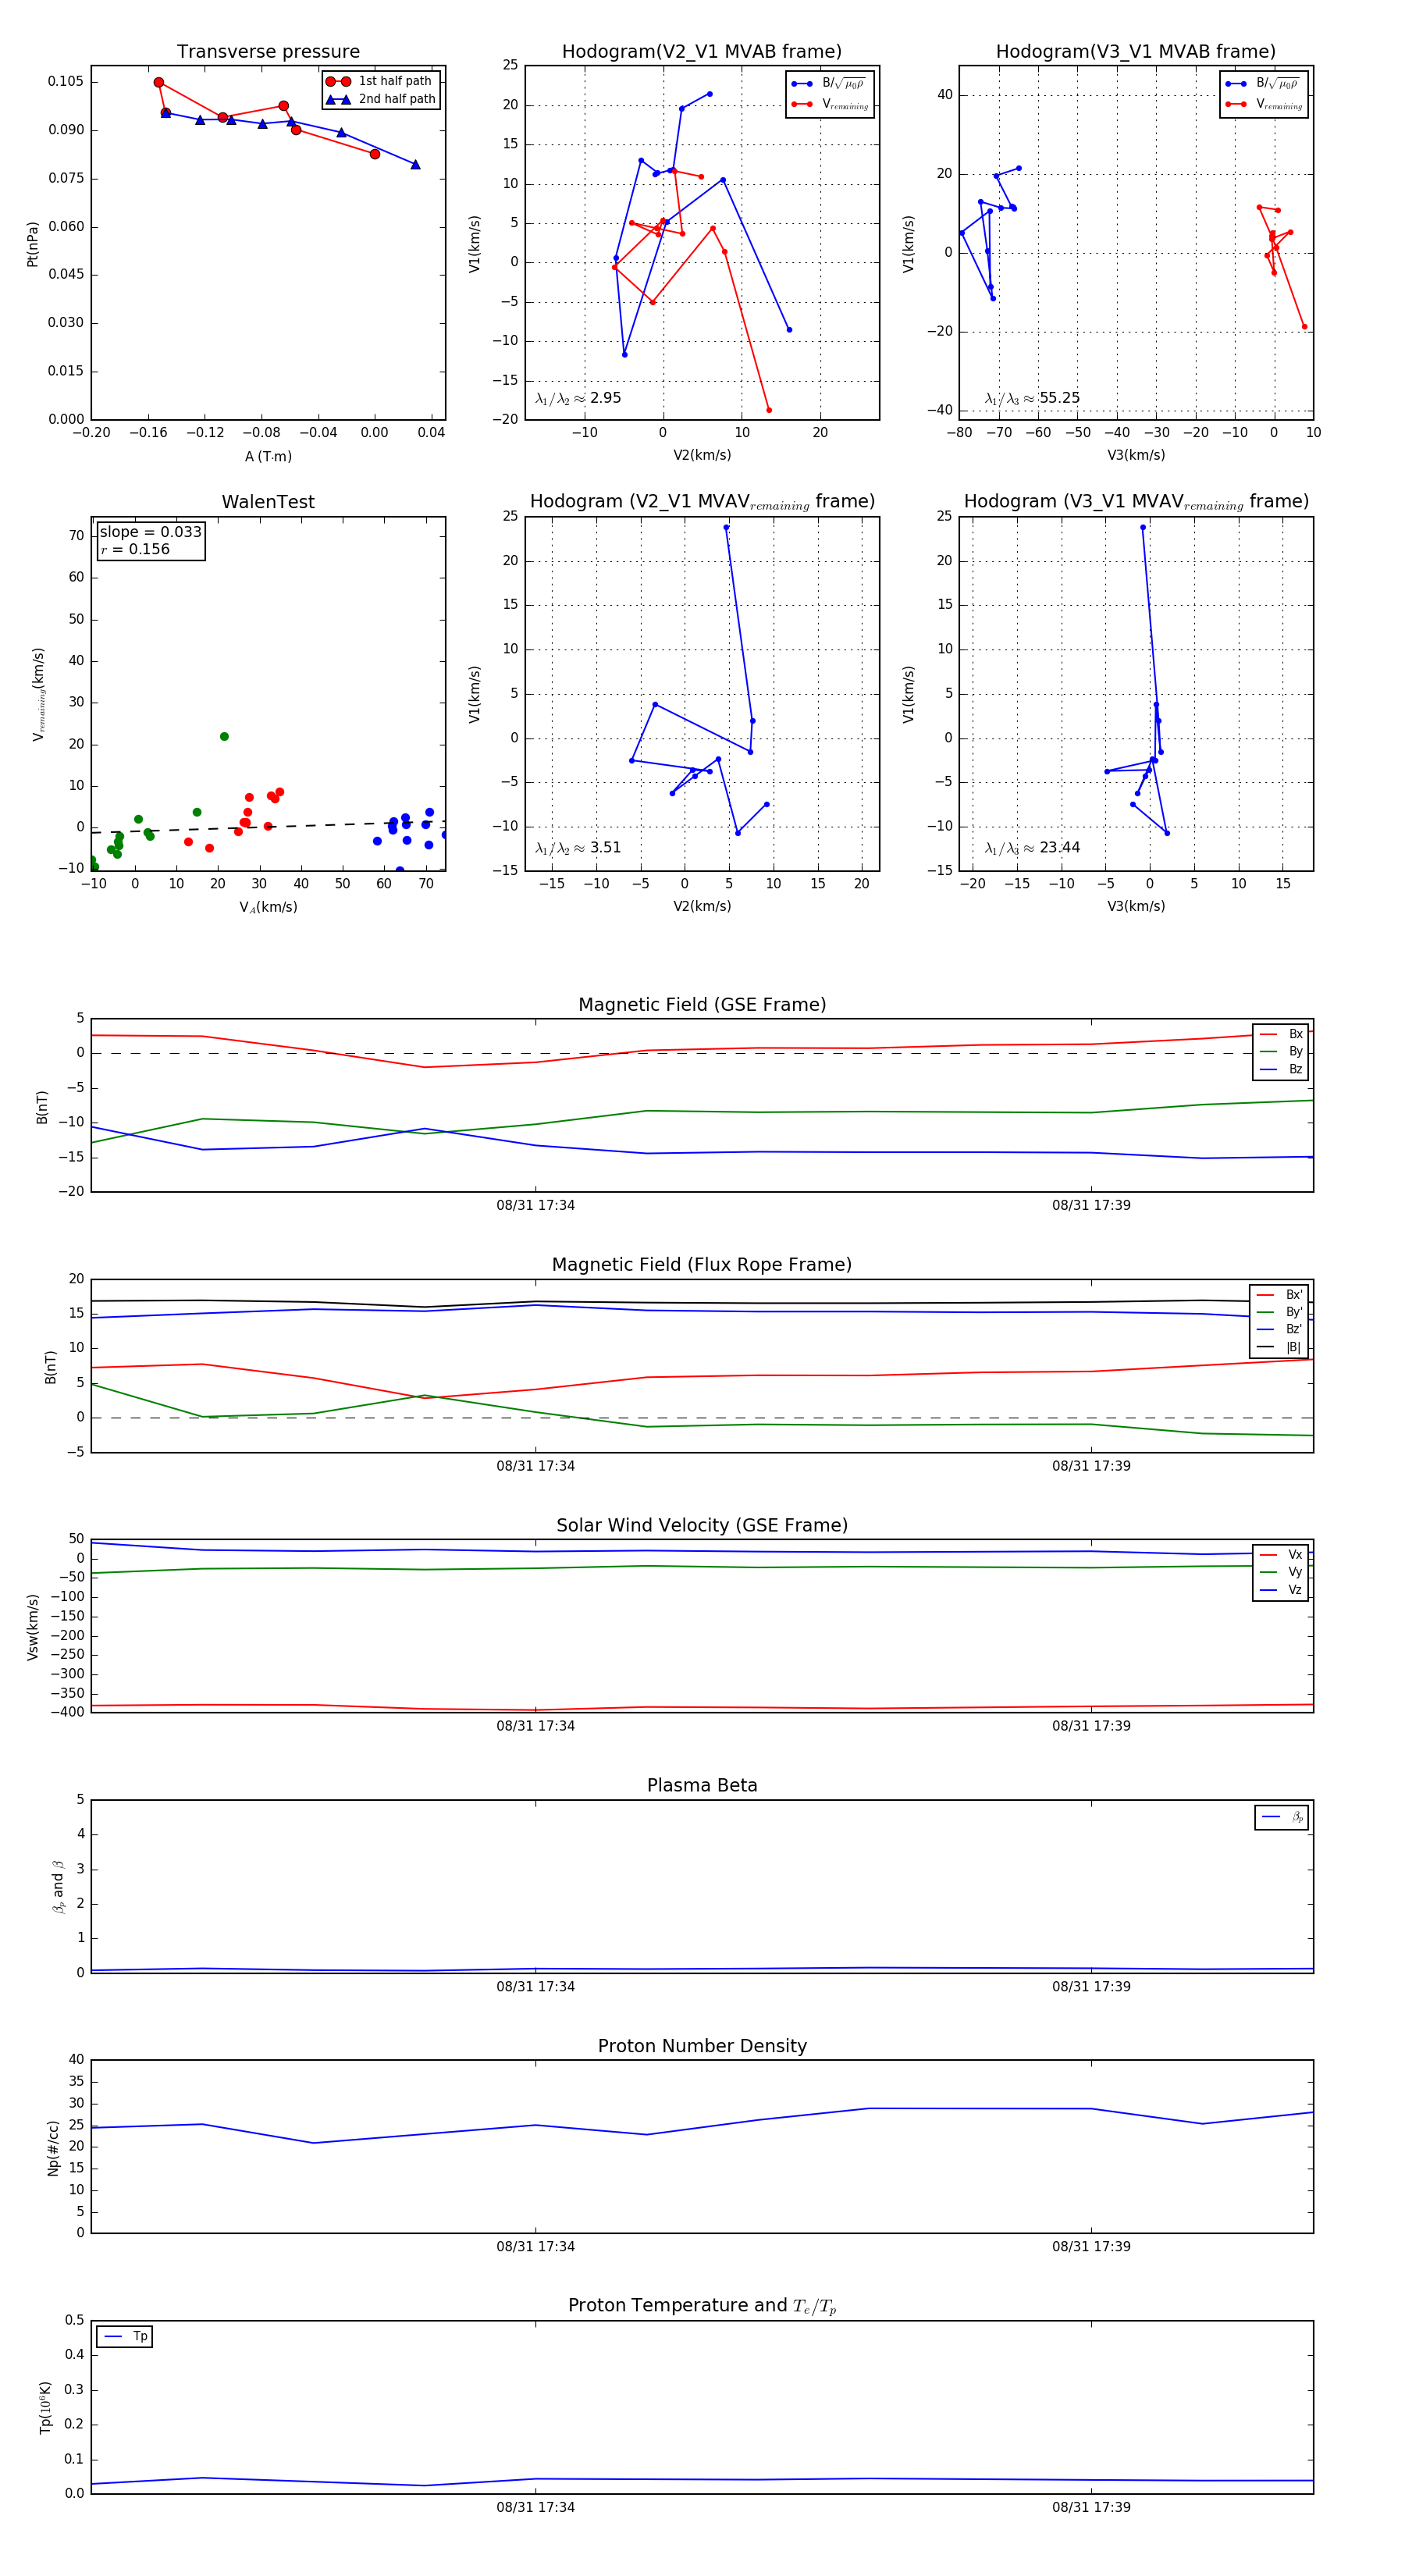This screenshot has width=1405, height=2576.
Task: Click the Vz legend entry in the solar wind plot
Action: tap(1281, 1590)
